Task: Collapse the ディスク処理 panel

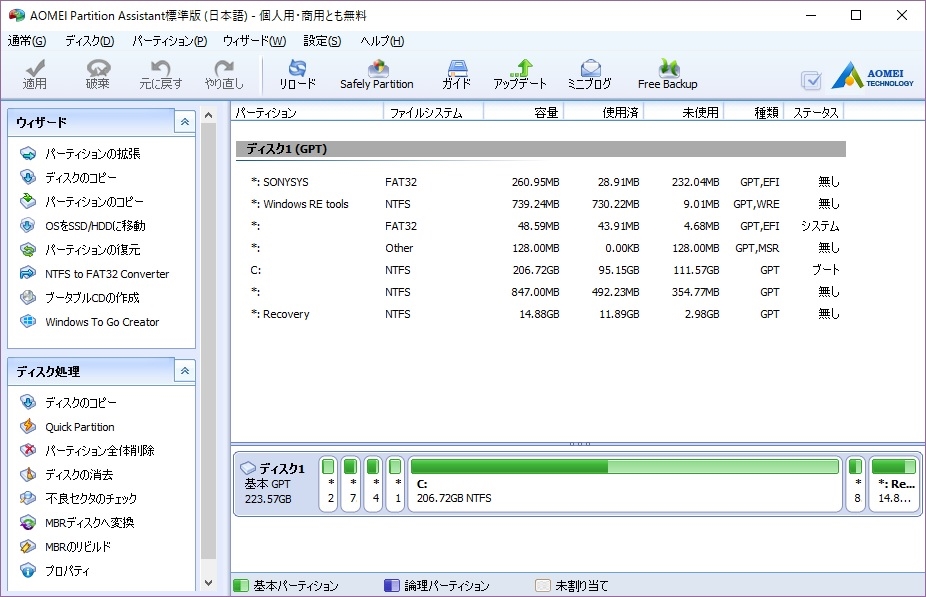Action: pyautogui.click(x=185, y=371)
